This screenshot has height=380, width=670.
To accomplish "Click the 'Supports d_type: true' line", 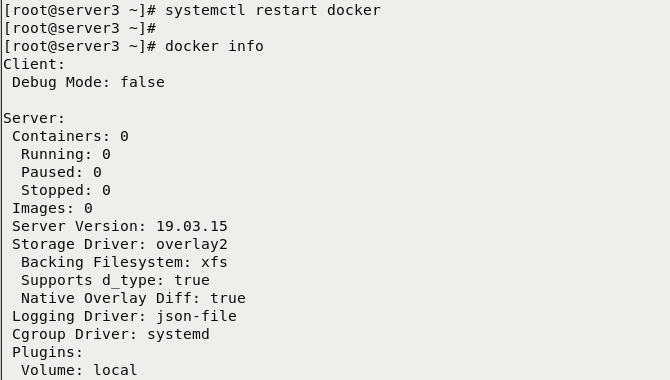I will [x=115, y=280].
